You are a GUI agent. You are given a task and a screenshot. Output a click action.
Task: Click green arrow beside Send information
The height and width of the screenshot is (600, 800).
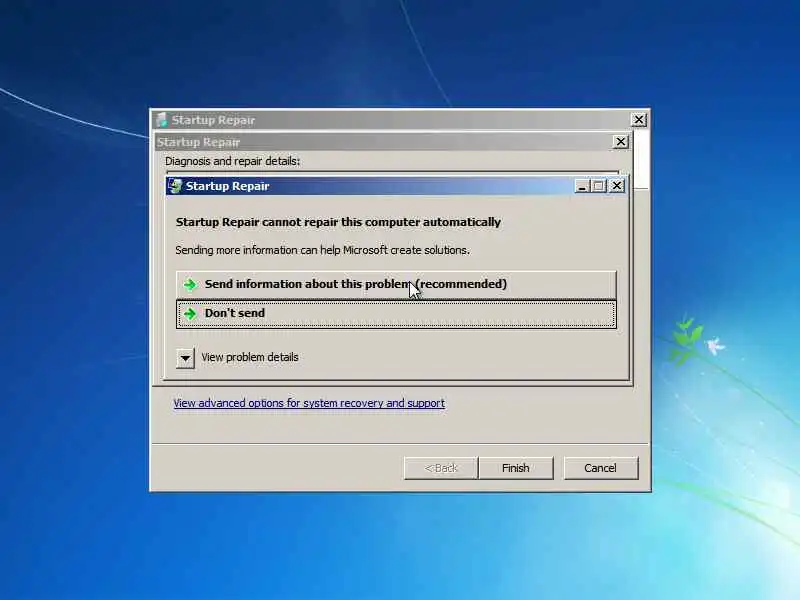tap(190, 285)
